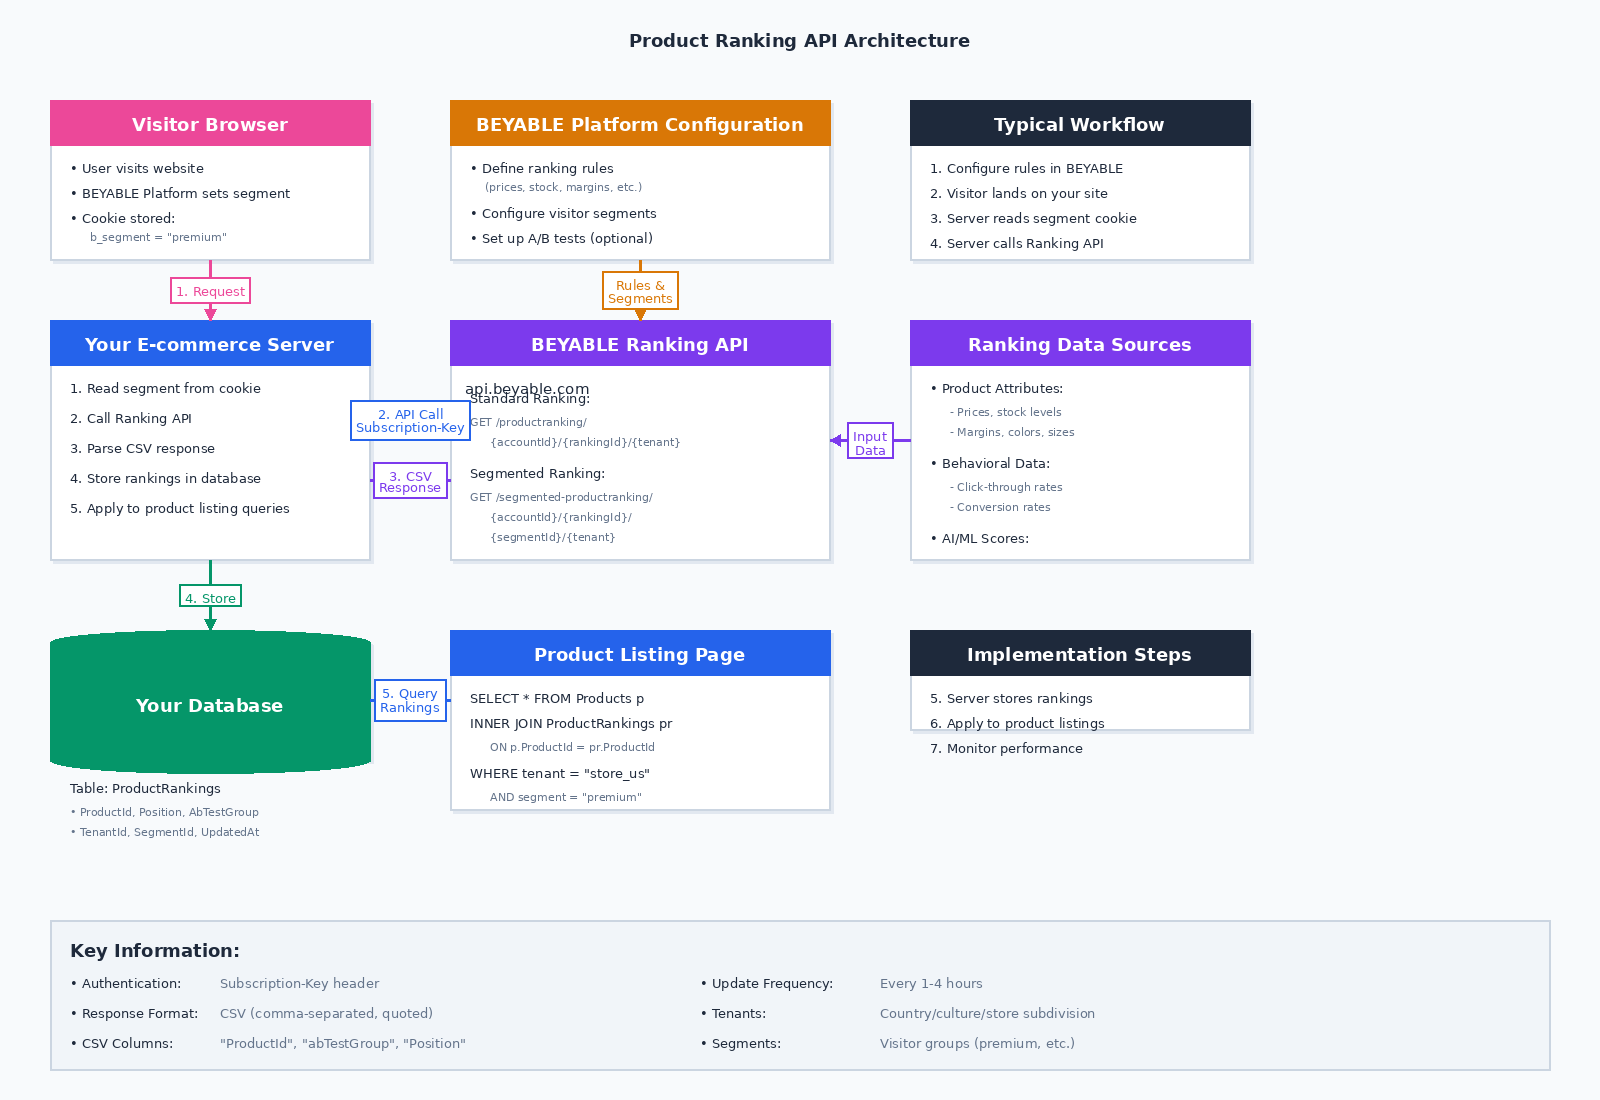Click the "2. API Call Subscription-Key" label
This screenshot has width=1600, height=1100.
(410, 421)
